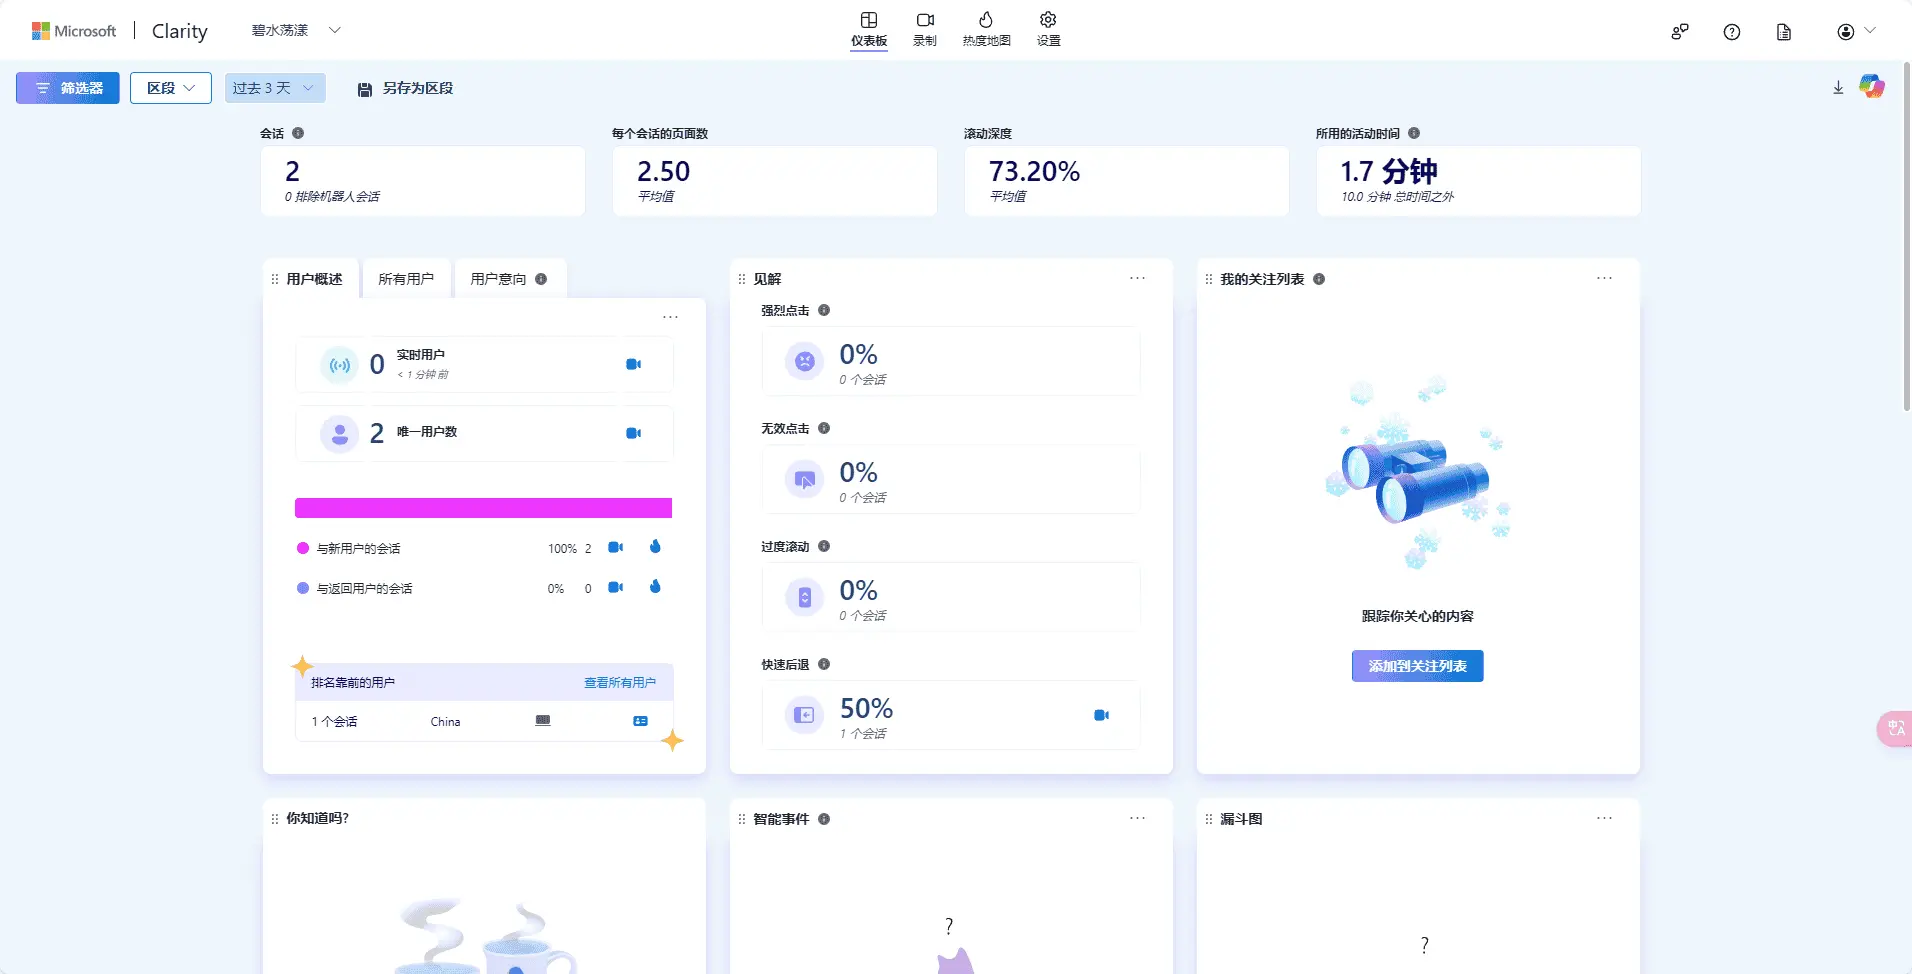The image size is (1912, 974).
Task: Expand the project name 碧水荡漾 dropdown
Action: click(296, 31)
